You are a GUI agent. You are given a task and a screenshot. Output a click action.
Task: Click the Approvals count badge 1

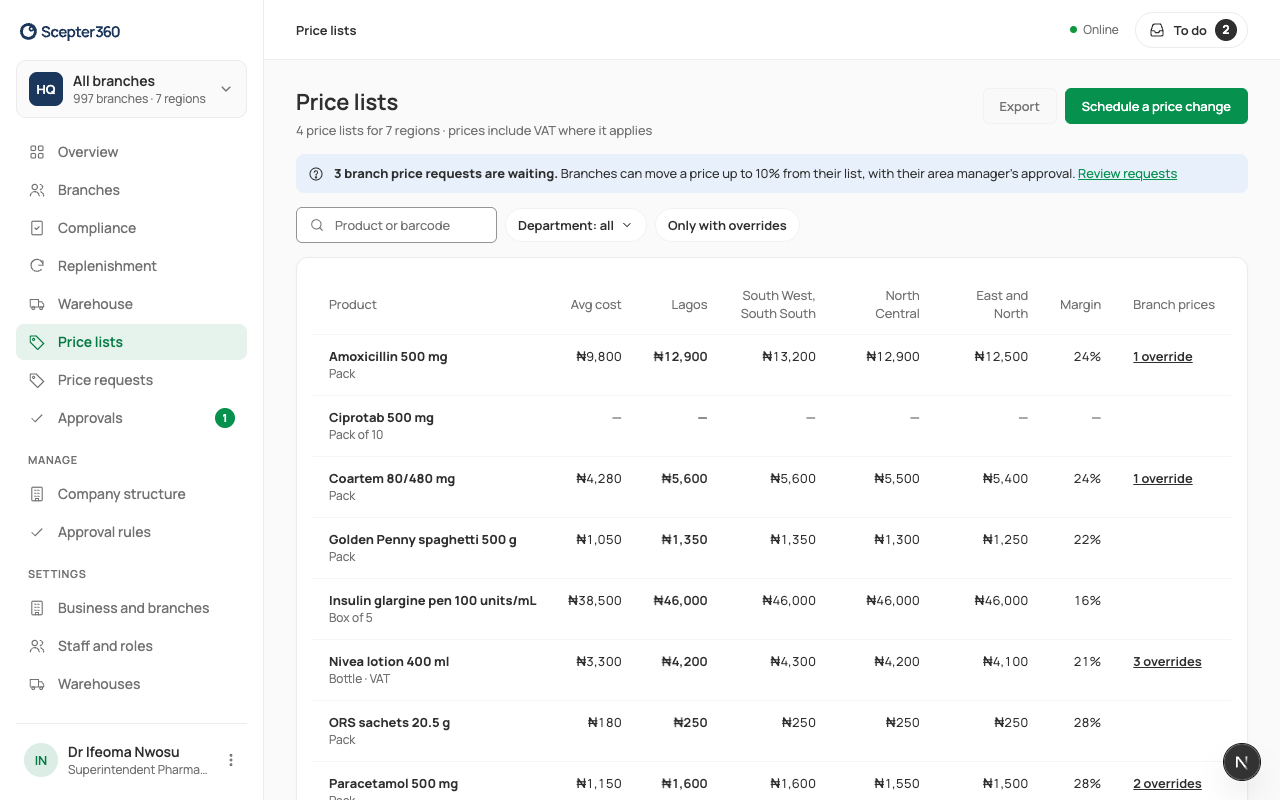[225, 418]
